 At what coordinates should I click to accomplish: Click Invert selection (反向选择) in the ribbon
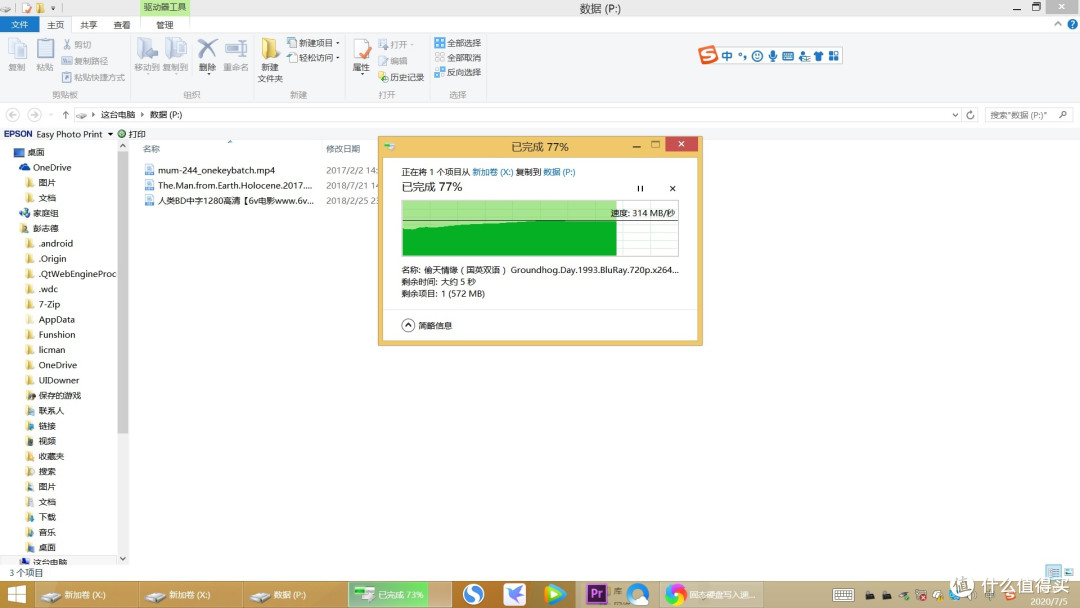coord(457,72)
